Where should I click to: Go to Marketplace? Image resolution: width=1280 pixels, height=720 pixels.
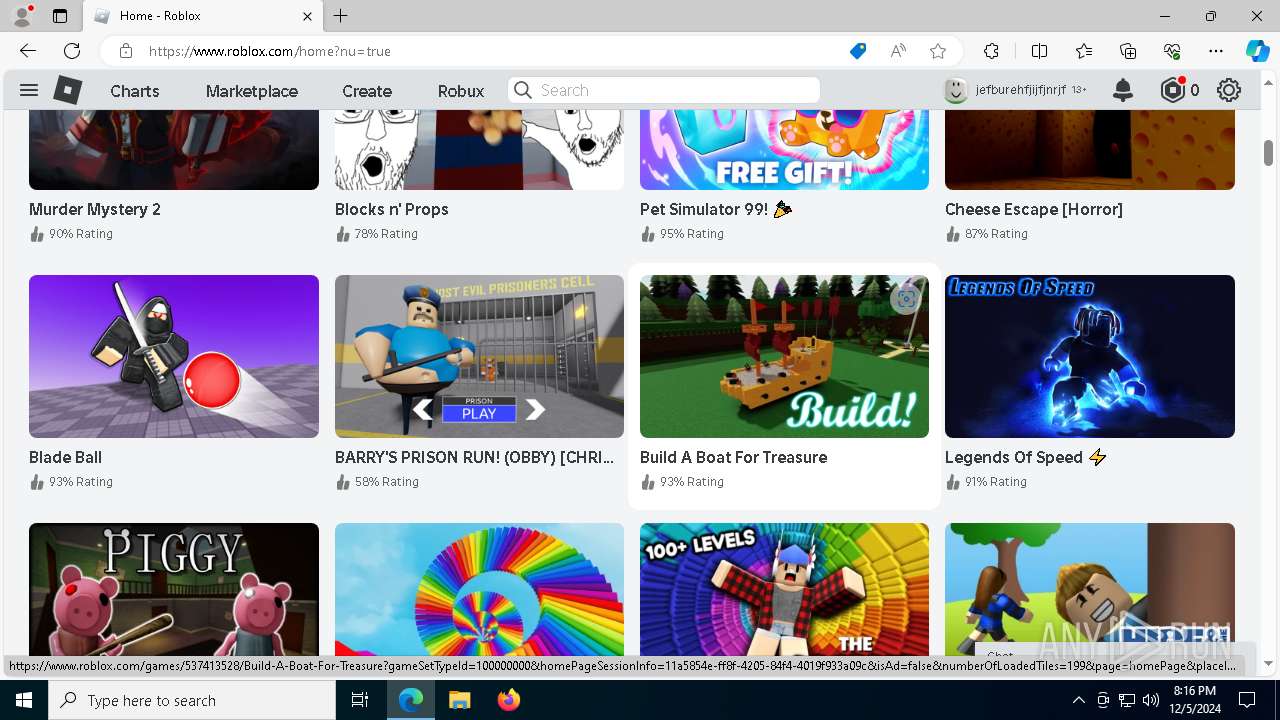point(252,91)
